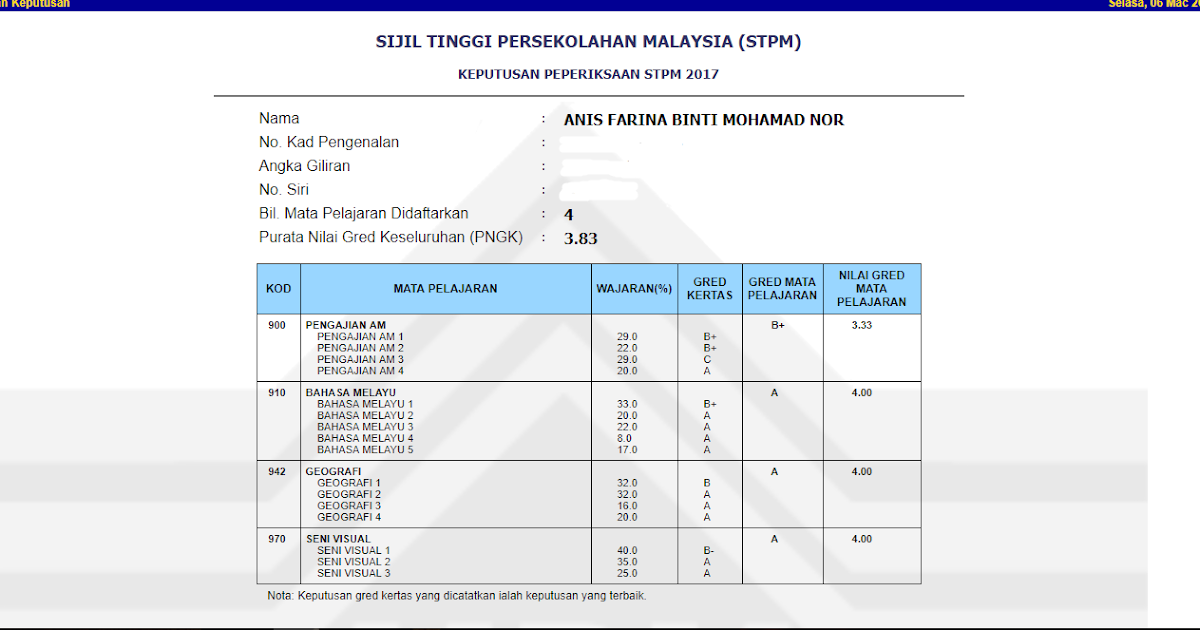Click the STPM certificate title heading
This screenshot has height=630, width=1200.
tap(589, 42)
